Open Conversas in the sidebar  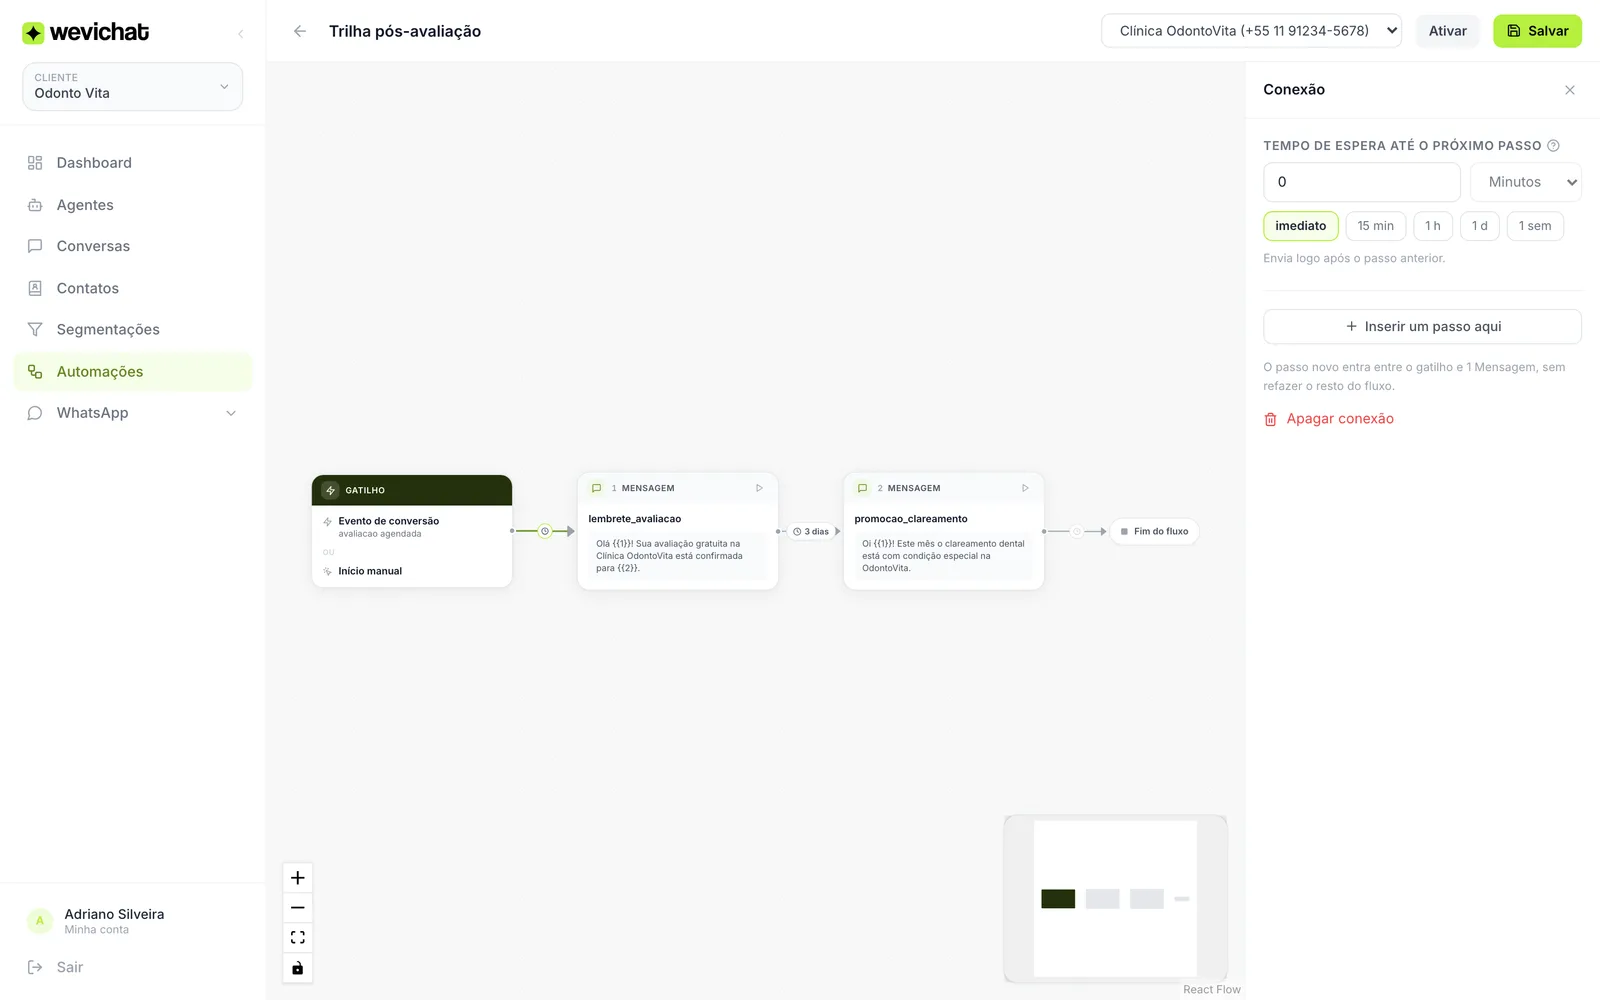[132, 246]
